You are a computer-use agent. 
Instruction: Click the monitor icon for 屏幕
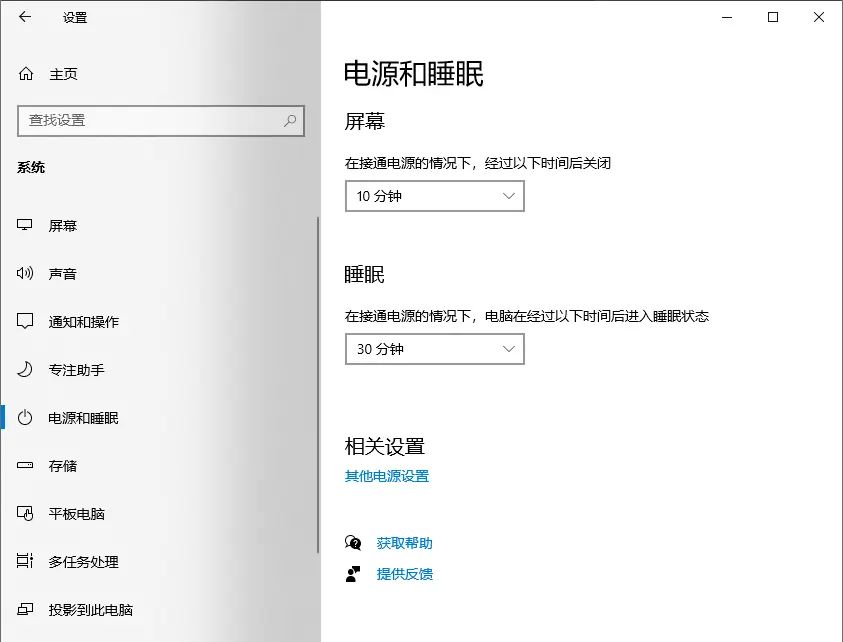point(25,225)
